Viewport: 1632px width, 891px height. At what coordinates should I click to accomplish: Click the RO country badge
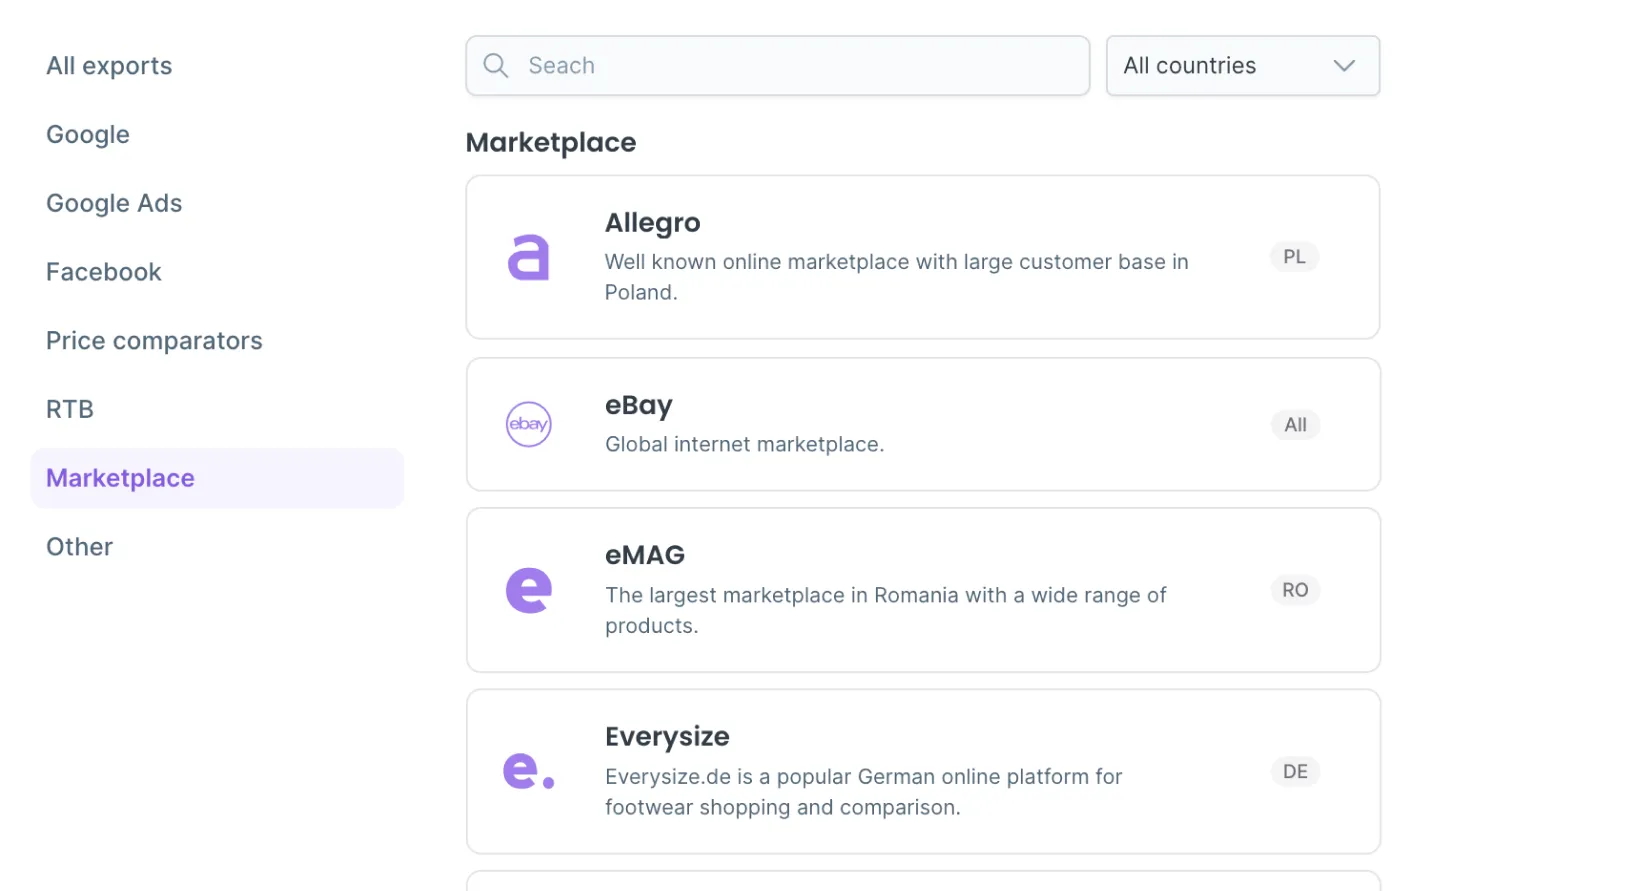pos(1296,590)
